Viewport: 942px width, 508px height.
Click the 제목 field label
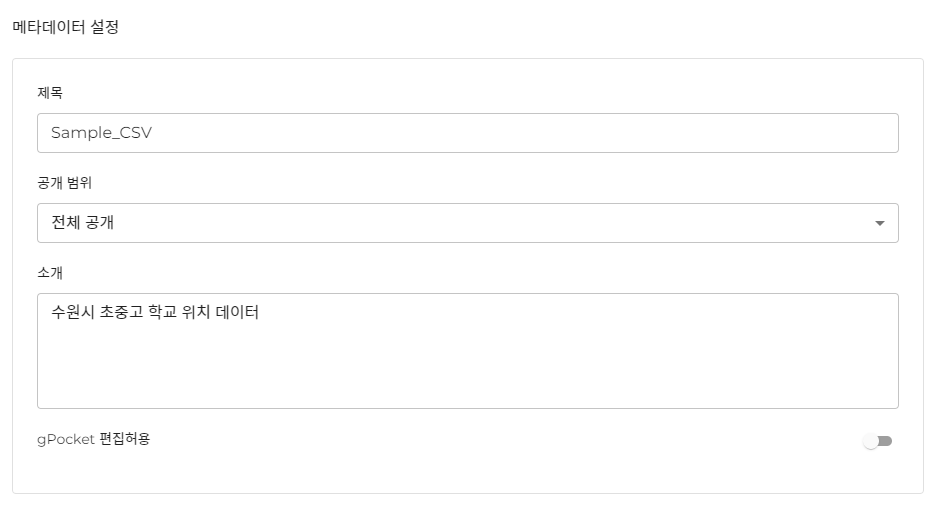click(x=50, y=93)
